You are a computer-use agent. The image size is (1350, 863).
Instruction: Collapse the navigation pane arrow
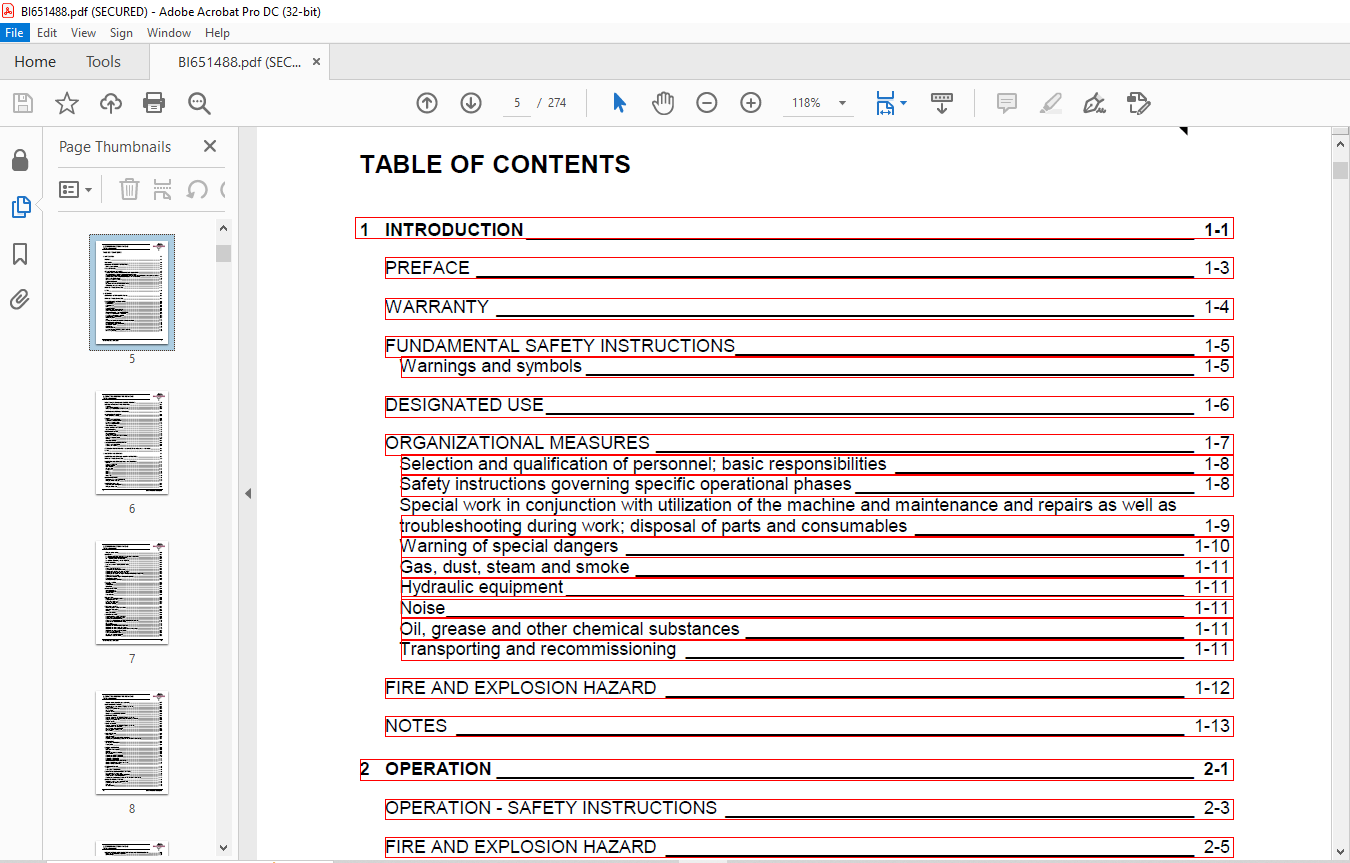pyautogui.click(x=248, y=493)
